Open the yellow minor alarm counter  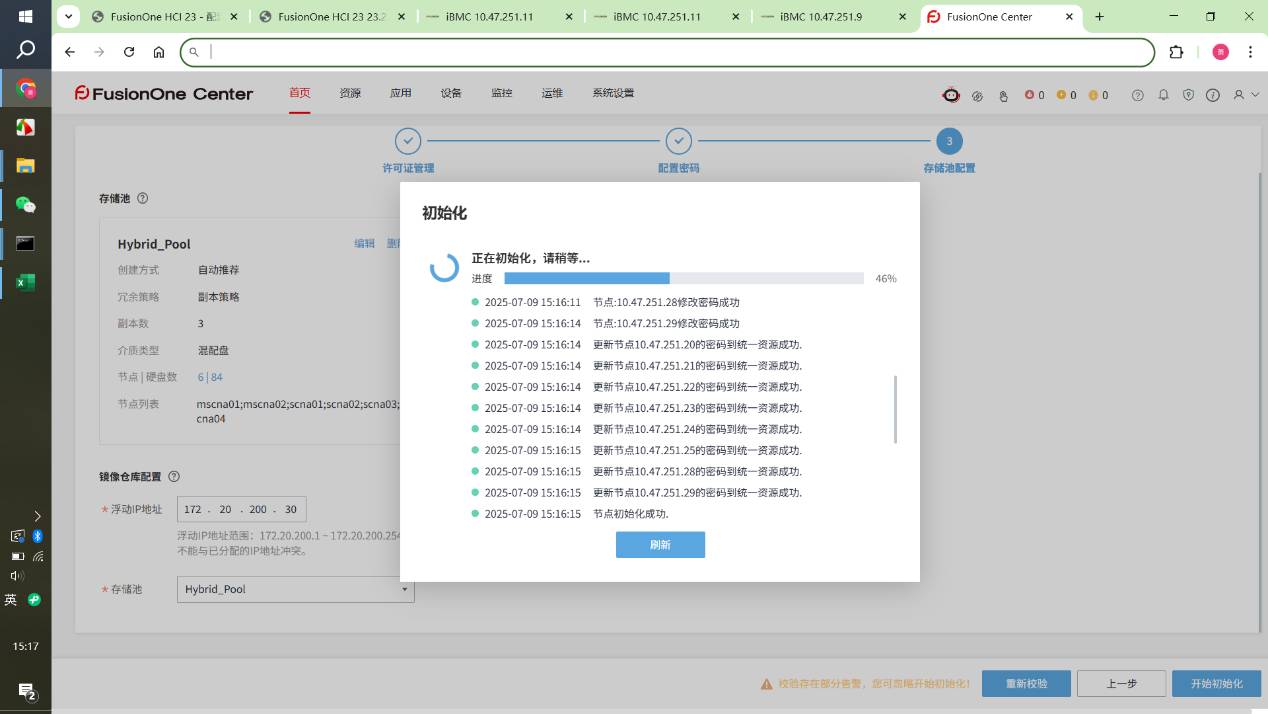(1098, 95)
